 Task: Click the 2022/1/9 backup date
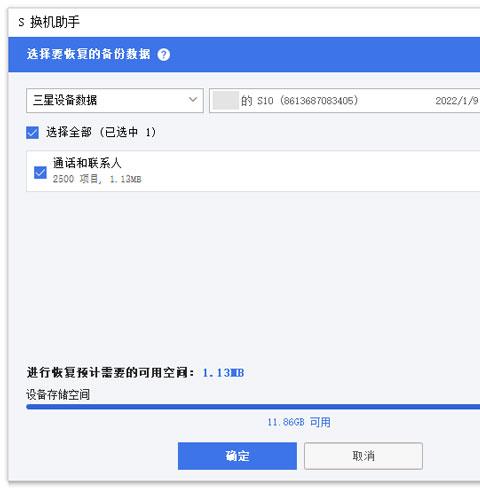457,100
